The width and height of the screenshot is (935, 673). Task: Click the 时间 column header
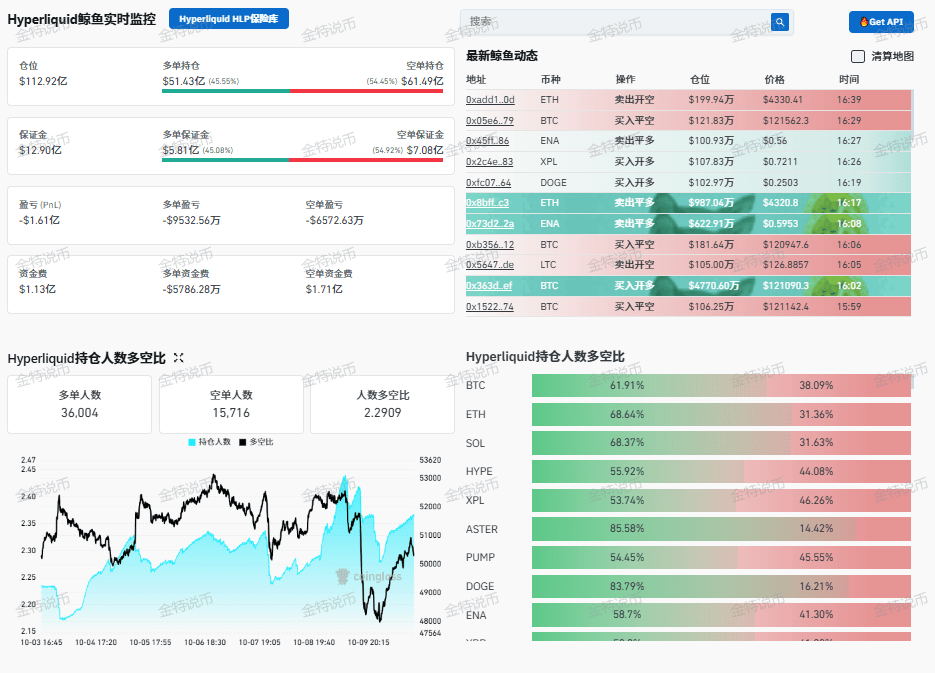[x=849, y=79]
